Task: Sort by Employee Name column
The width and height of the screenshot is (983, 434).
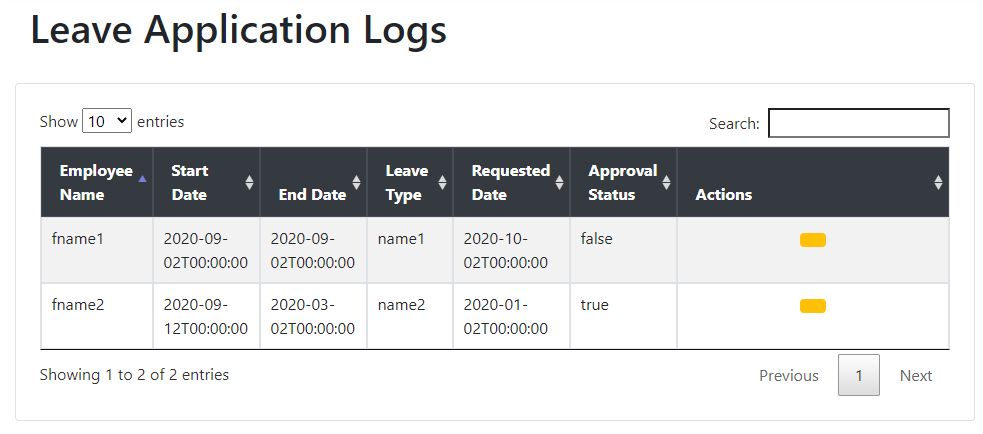Action: (x=96, y=182)
